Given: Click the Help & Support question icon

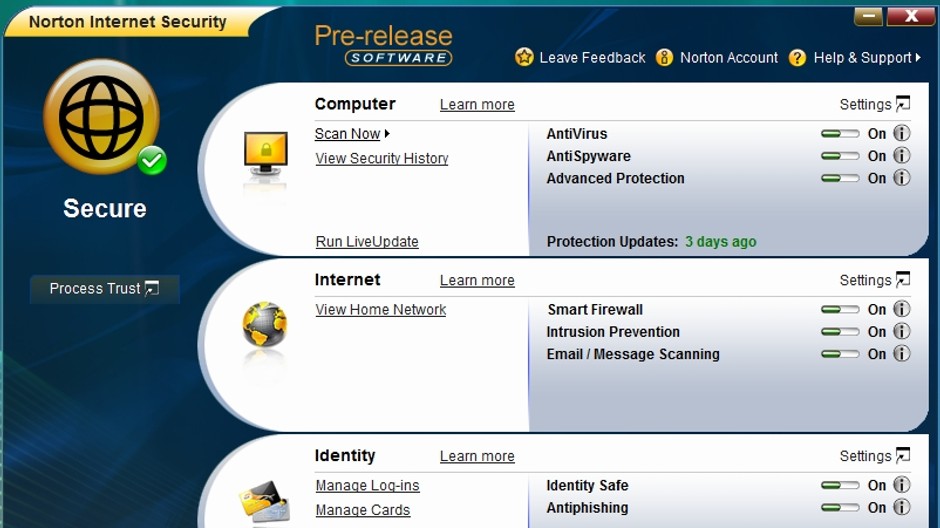Looking at the screenshot, I should tap(797, 58).
